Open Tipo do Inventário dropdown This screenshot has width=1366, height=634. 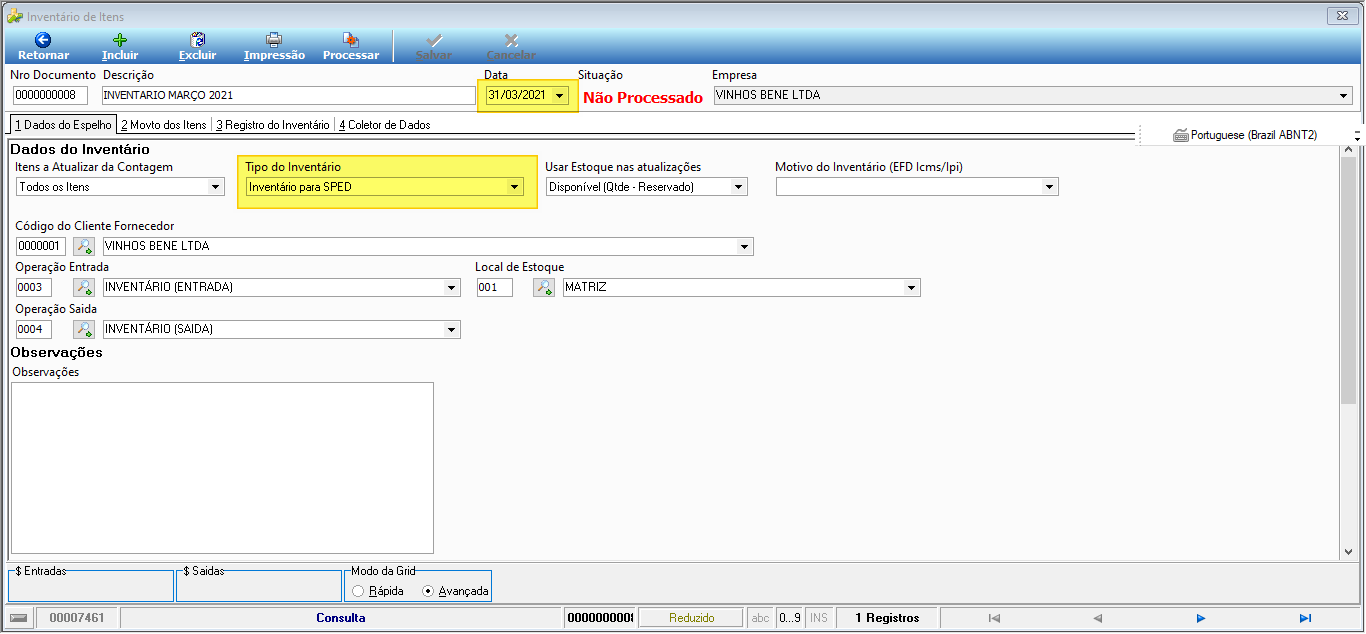(514, 187)
